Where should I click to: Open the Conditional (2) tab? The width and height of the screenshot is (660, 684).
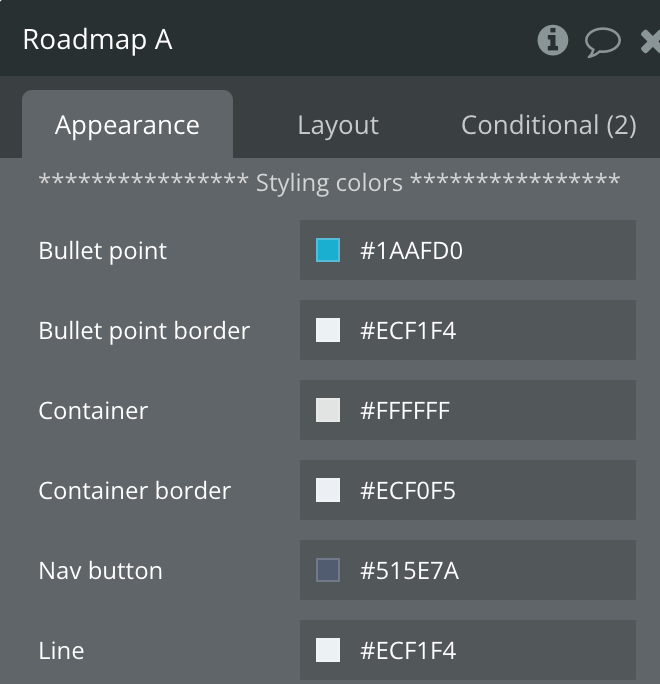coord(548,125)
